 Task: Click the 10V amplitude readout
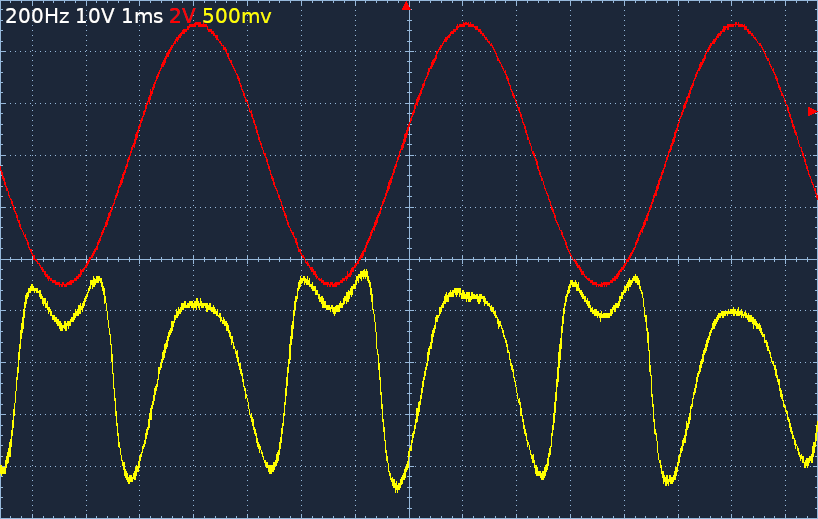[95, 17]
